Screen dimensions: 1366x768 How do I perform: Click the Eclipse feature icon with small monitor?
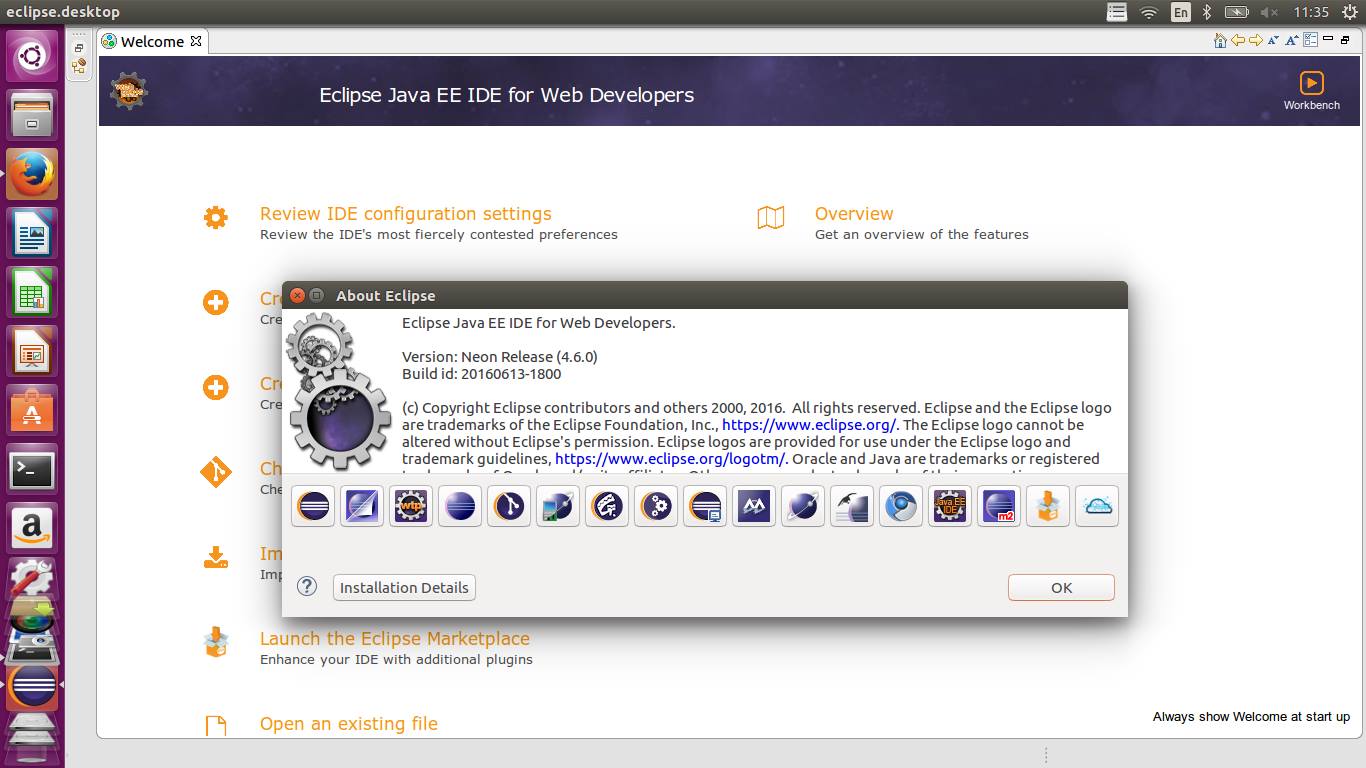pyautogui.click(x=705, y=507)
